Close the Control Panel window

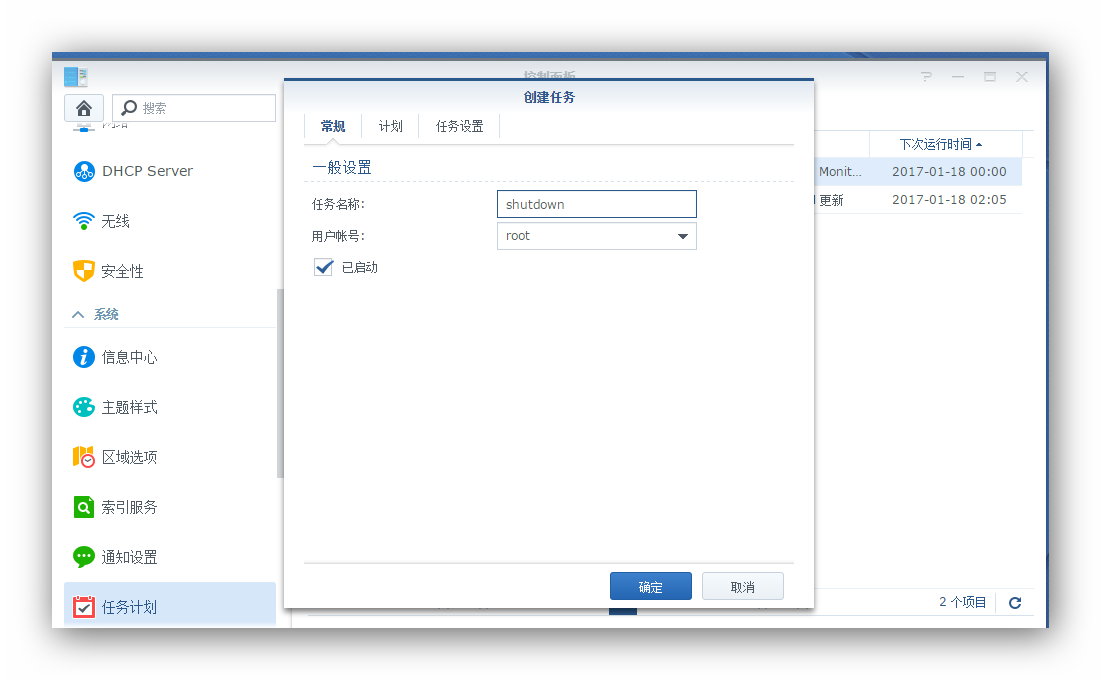click(x=1022, y=77)
